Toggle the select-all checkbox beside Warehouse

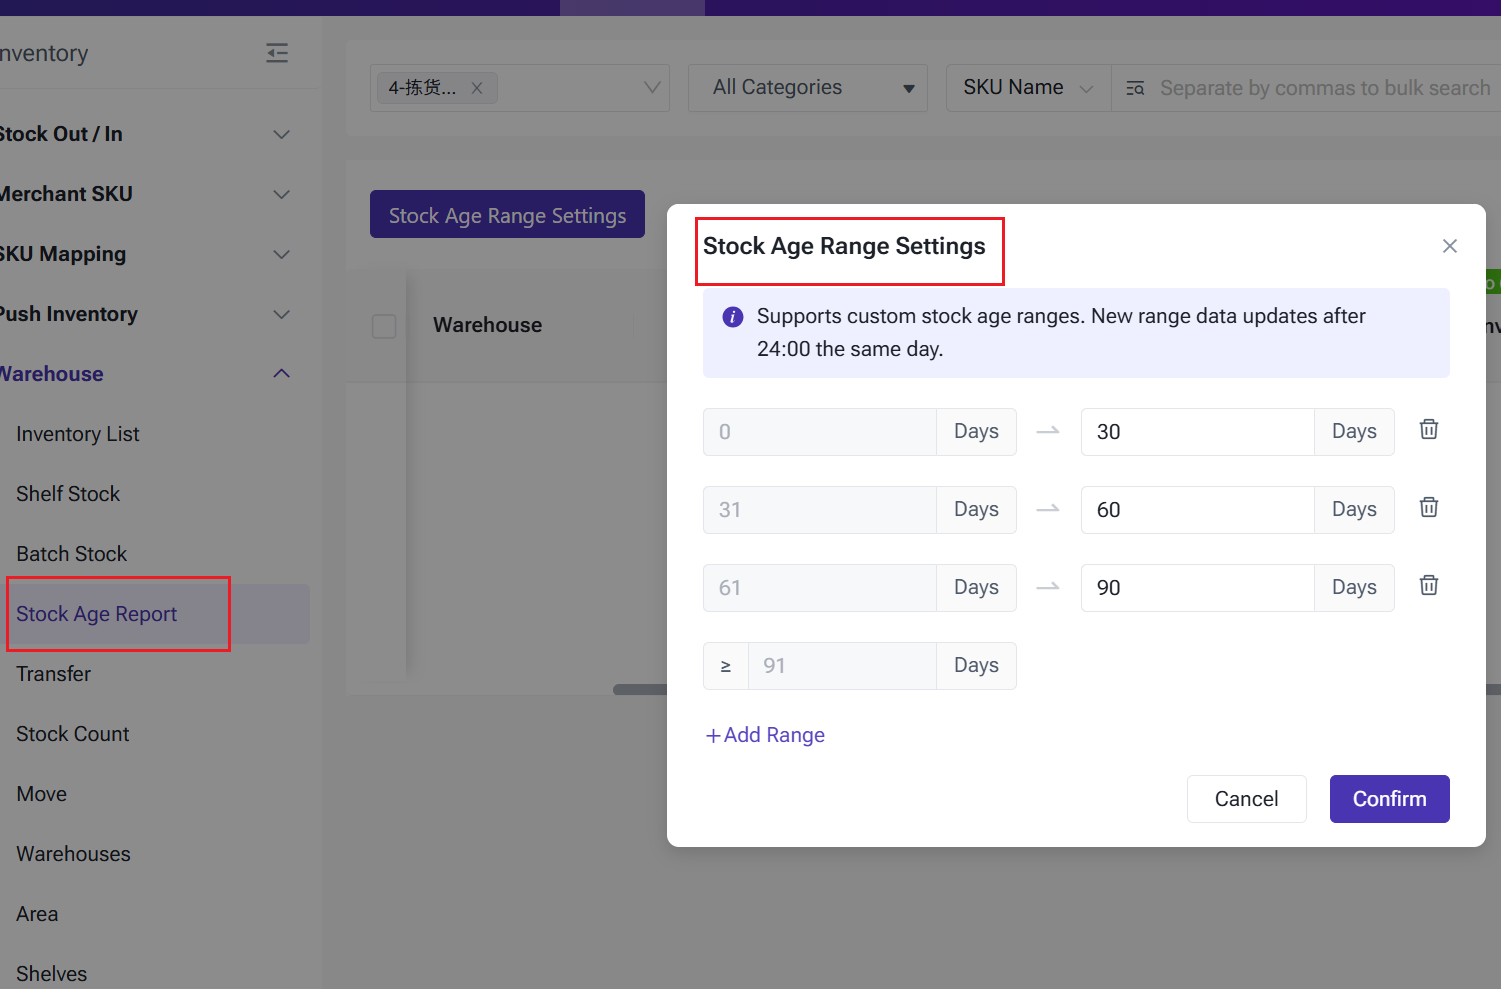tap(384, 326)
